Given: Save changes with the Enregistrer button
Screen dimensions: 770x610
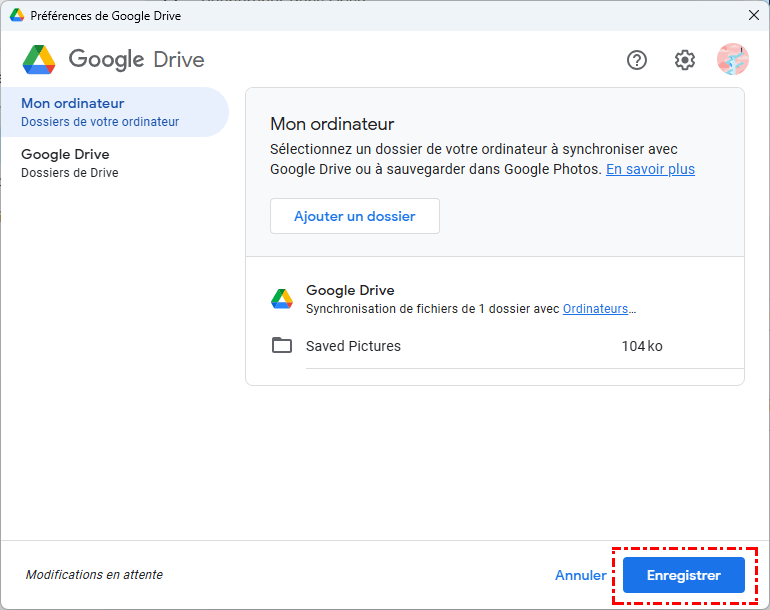Looking at the screenshot, I should click(684, 575).
